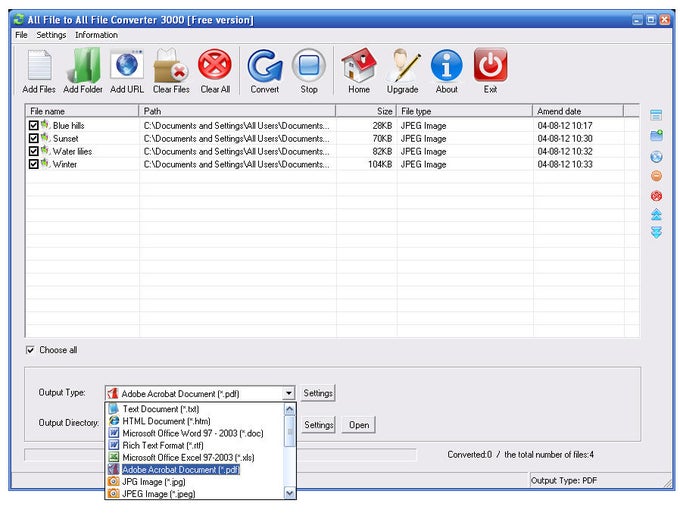Uncheck the Winter file checkbox
Screen dimensions: 680x516
click(x=33, y=164)
